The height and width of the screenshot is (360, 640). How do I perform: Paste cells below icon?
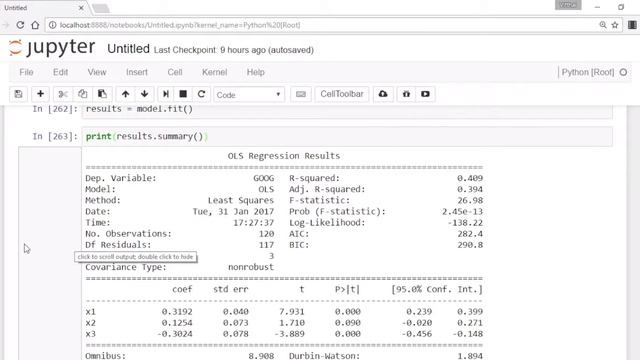pyautogui.click(x=102, y=94)
